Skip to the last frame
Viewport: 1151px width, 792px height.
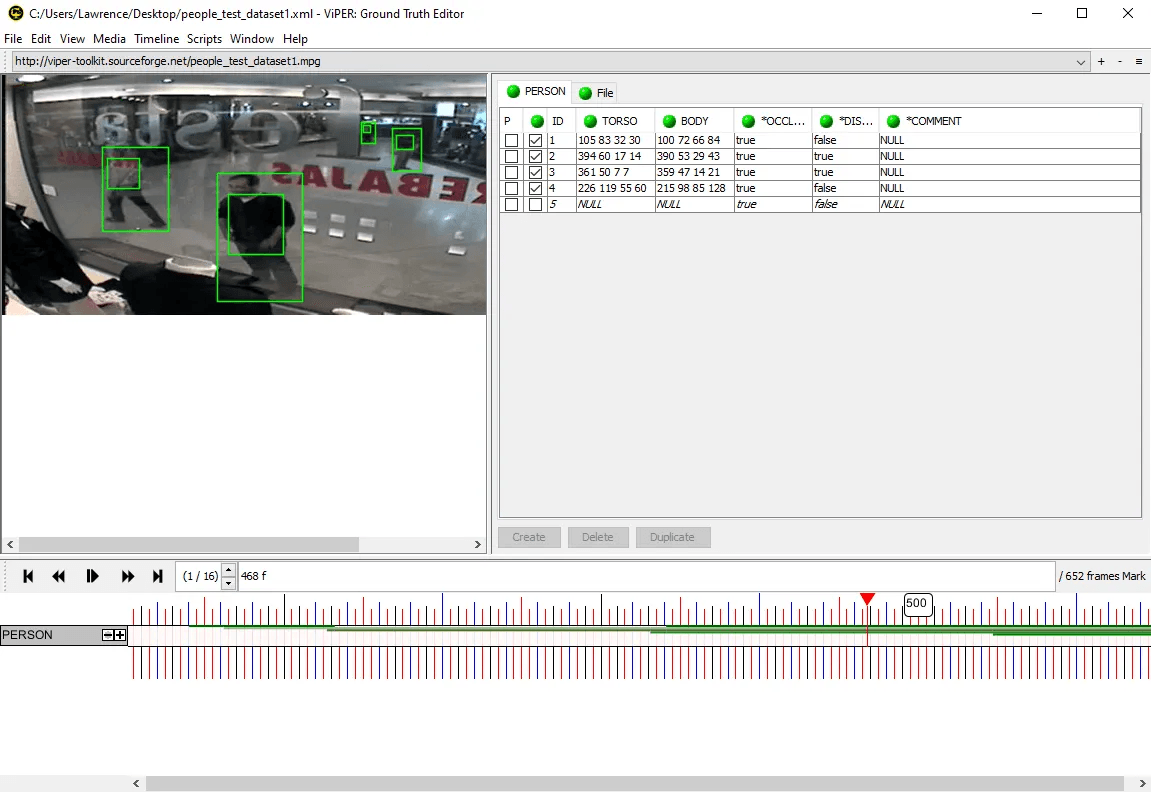[157, 576]
